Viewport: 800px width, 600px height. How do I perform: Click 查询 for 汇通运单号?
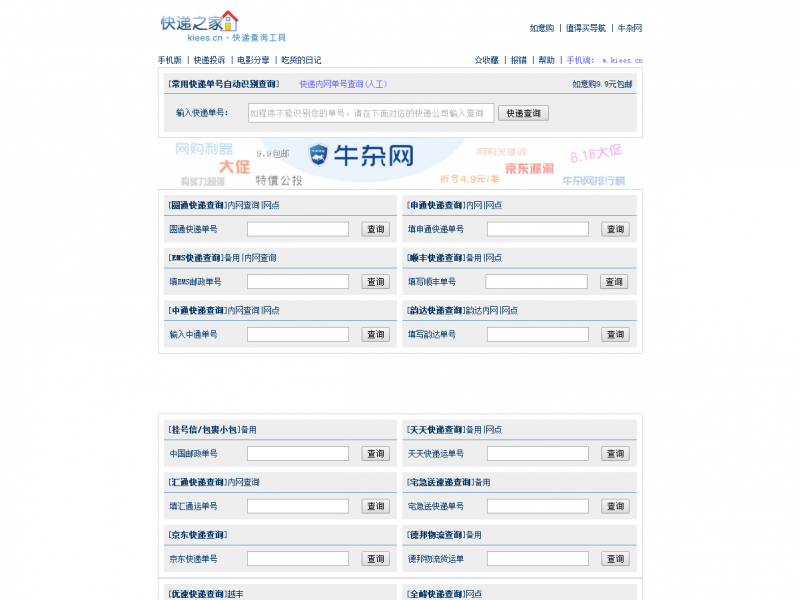376,506
